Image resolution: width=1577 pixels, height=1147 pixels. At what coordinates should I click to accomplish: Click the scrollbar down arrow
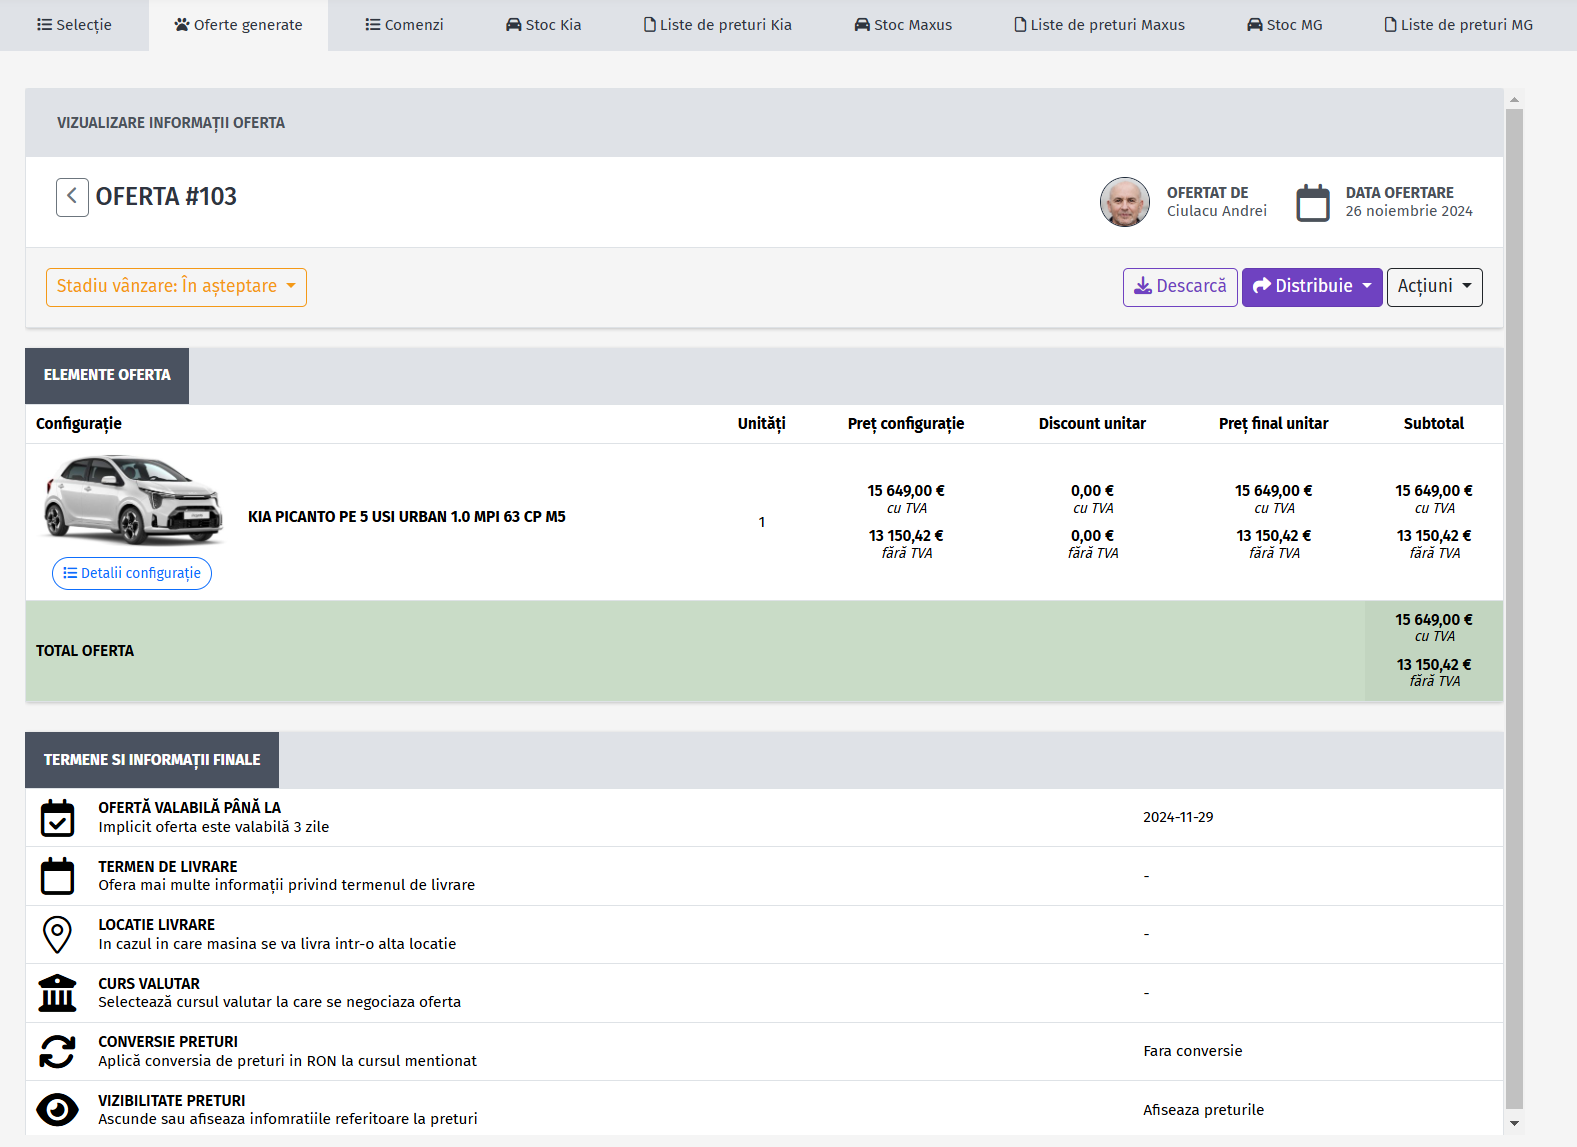click(1514, 1123)
